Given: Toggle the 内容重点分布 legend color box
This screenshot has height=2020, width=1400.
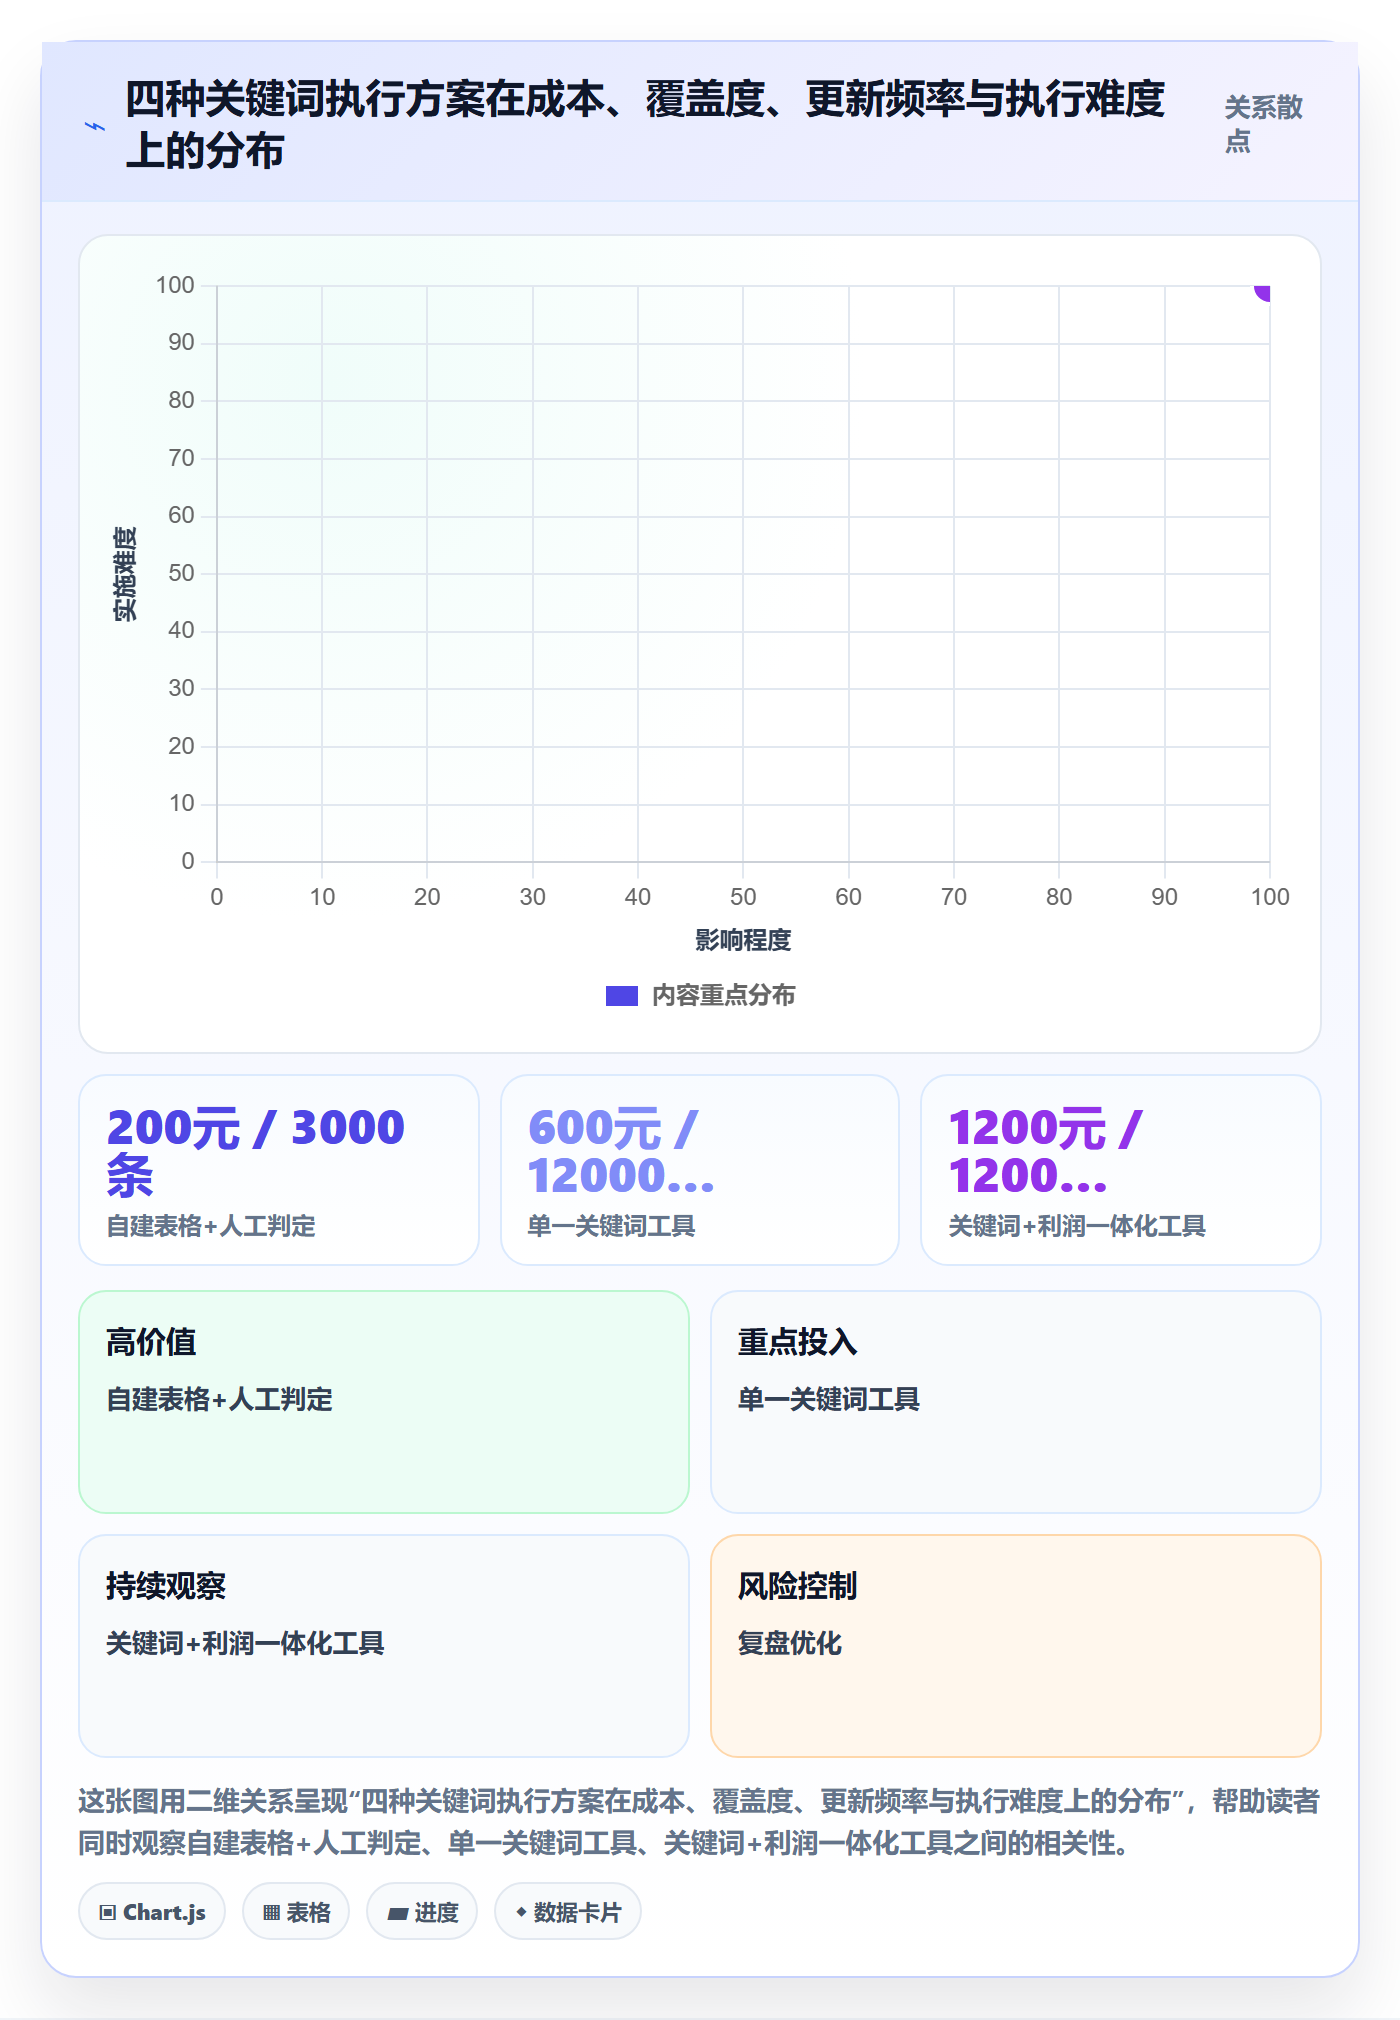Looking at the screenshot, I should point(622,996).
